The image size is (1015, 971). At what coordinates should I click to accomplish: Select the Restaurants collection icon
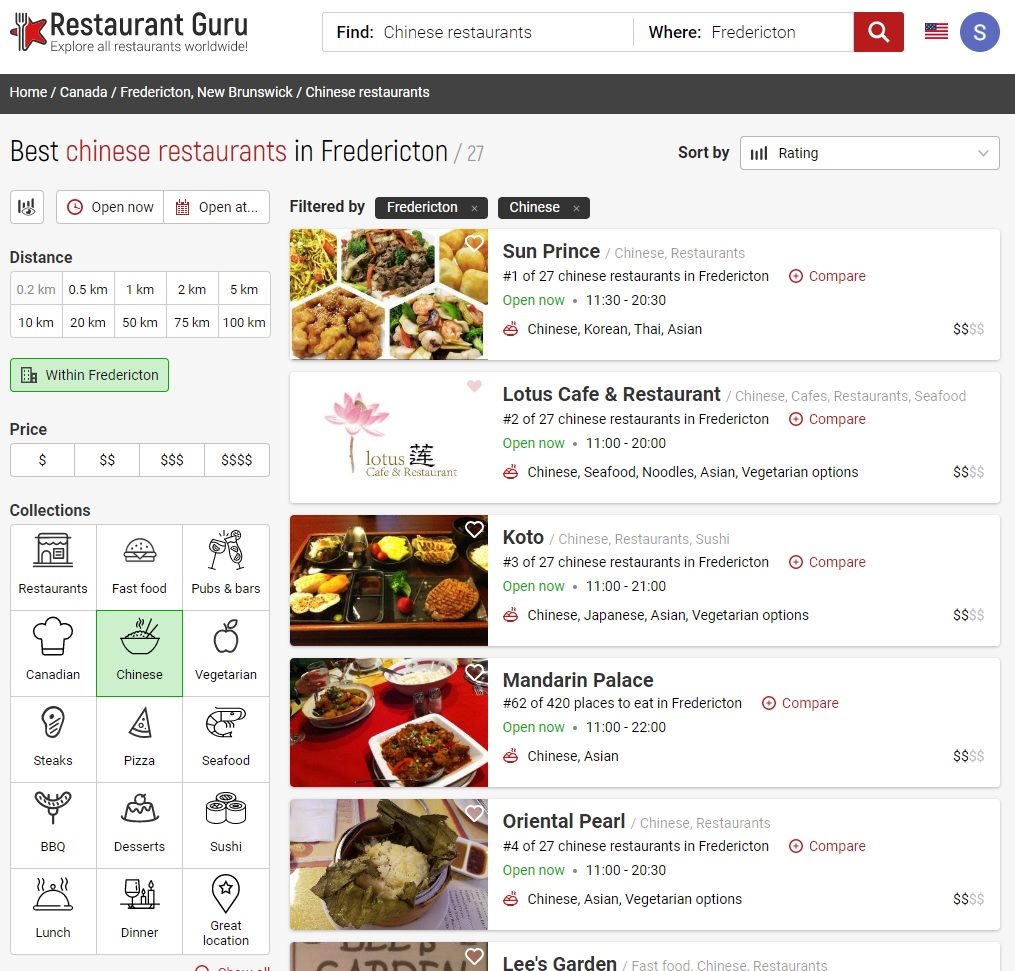[53, 568]
